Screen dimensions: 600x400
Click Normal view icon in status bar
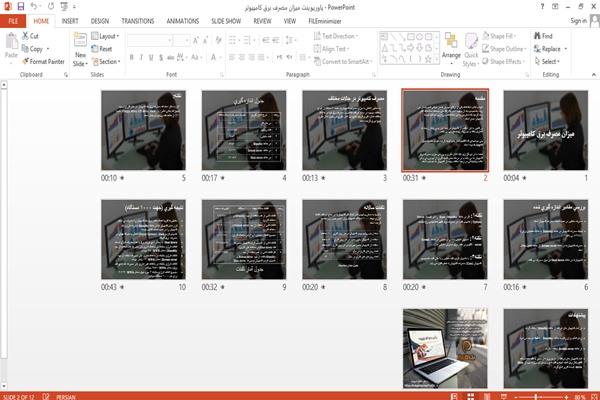click(454, 397)
